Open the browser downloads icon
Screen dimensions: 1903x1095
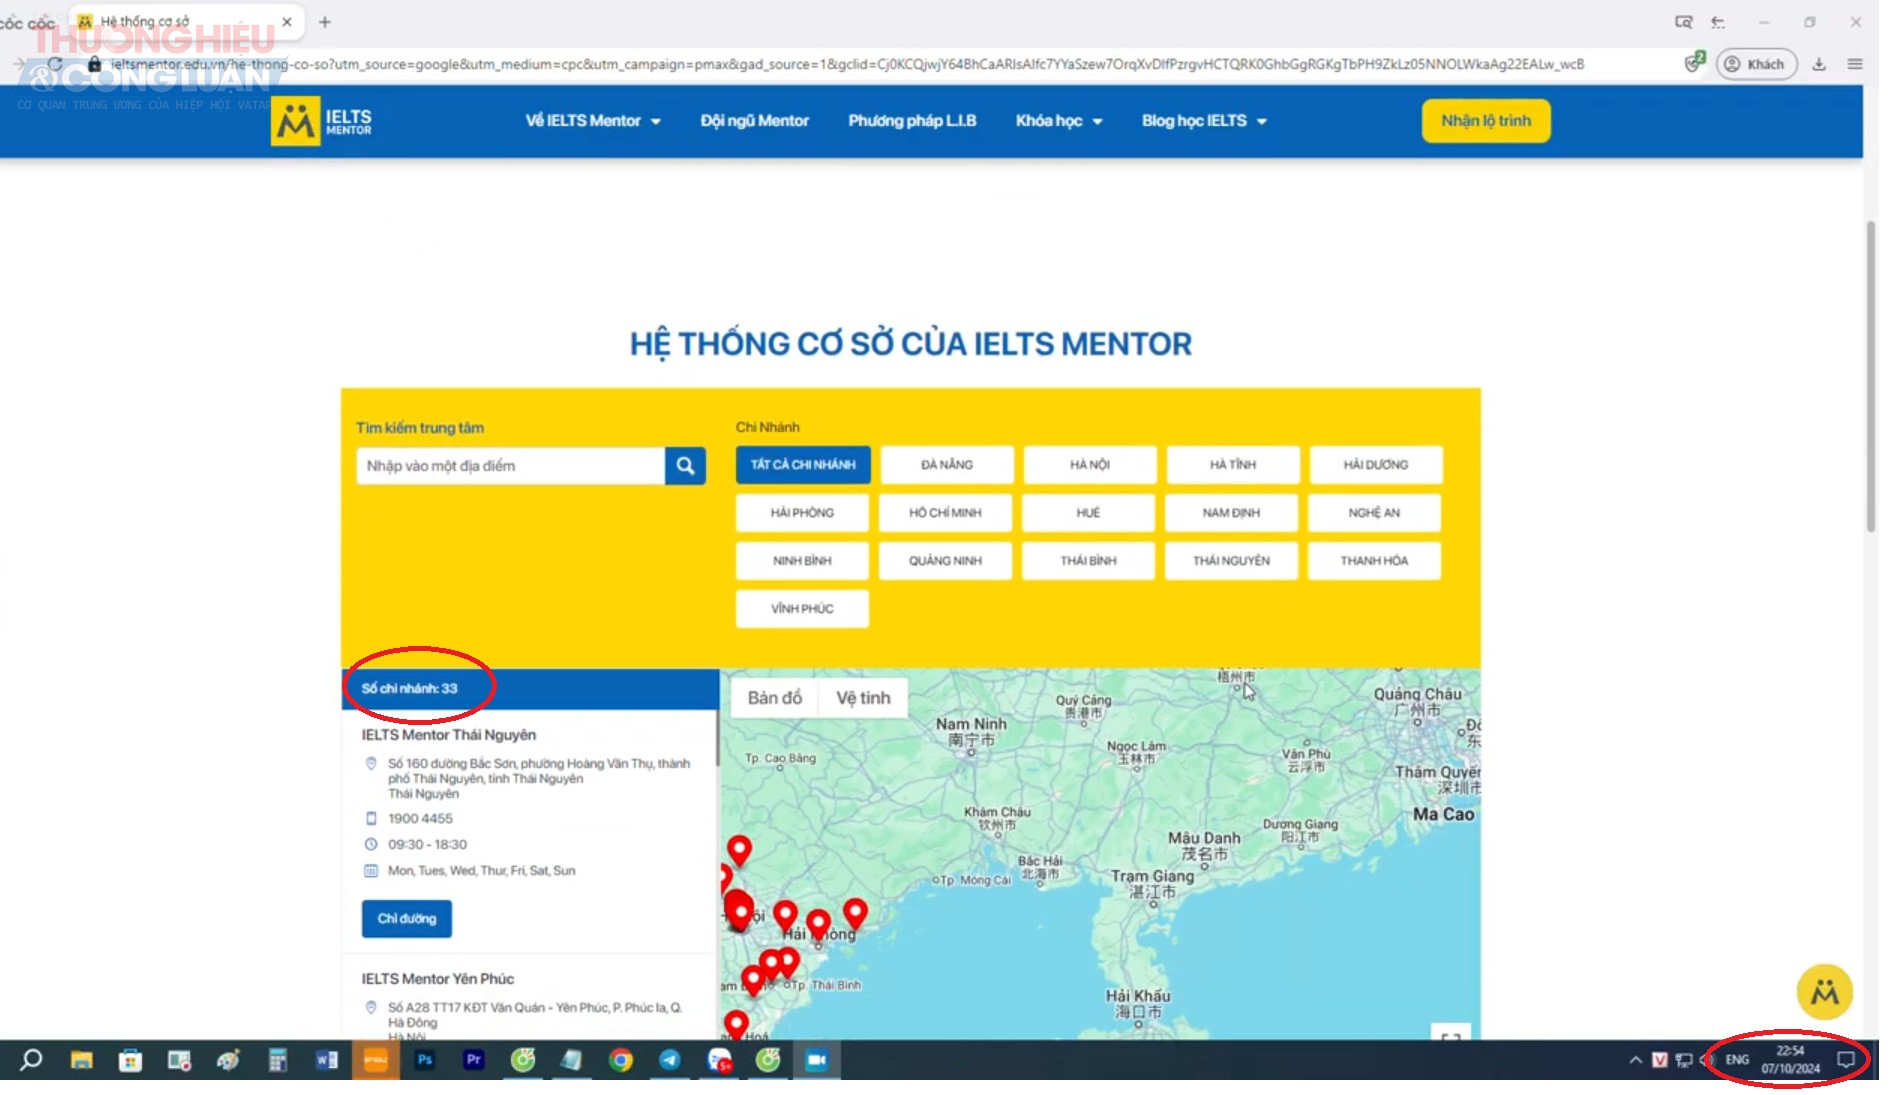point(1819,64)
